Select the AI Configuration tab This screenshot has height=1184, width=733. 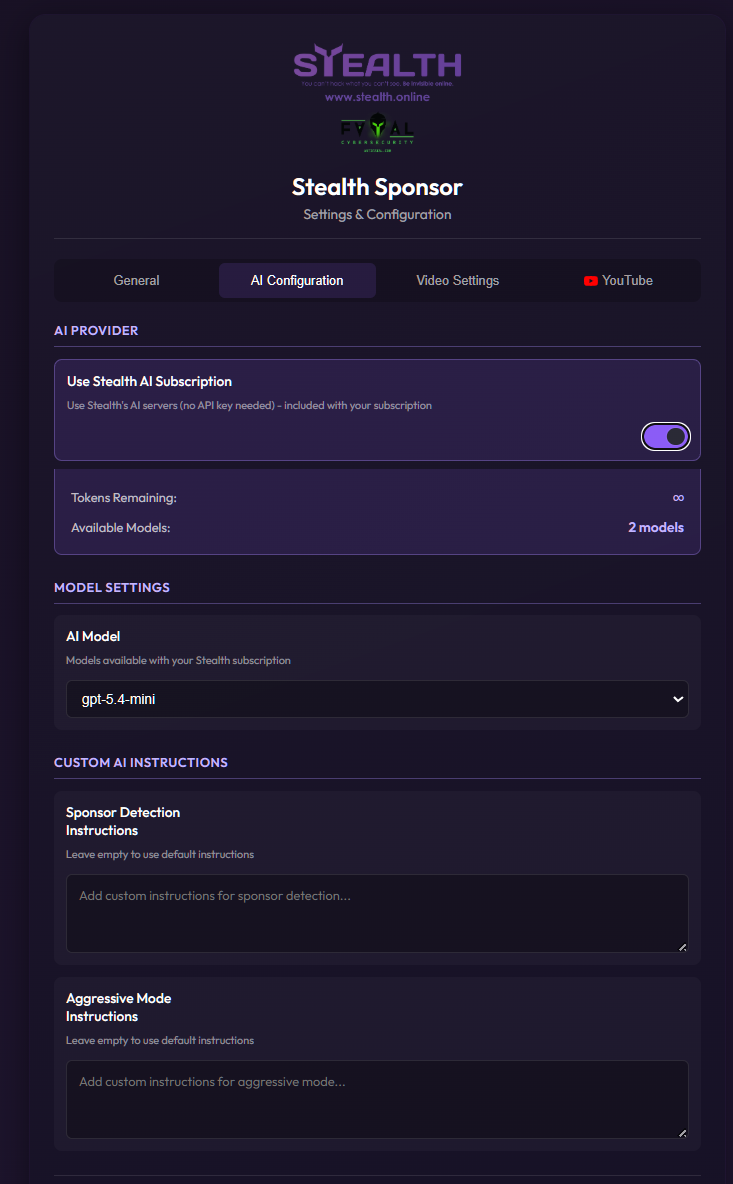click(297, 281)
